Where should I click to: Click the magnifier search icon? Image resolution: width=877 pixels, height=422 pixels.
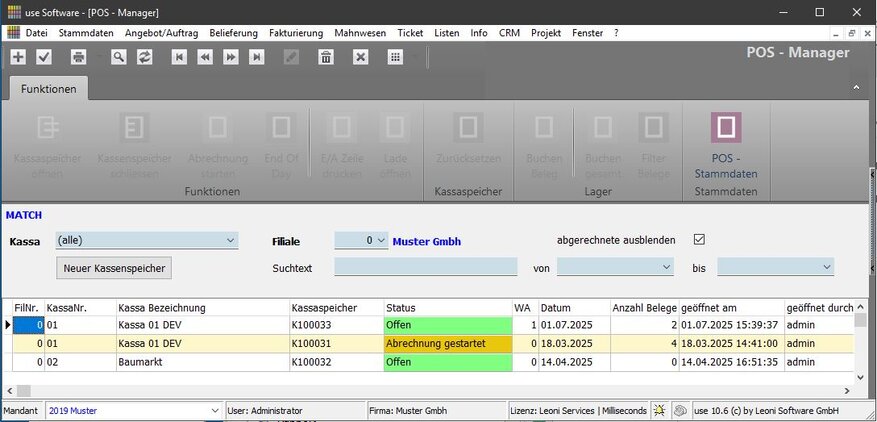[119, 57]
